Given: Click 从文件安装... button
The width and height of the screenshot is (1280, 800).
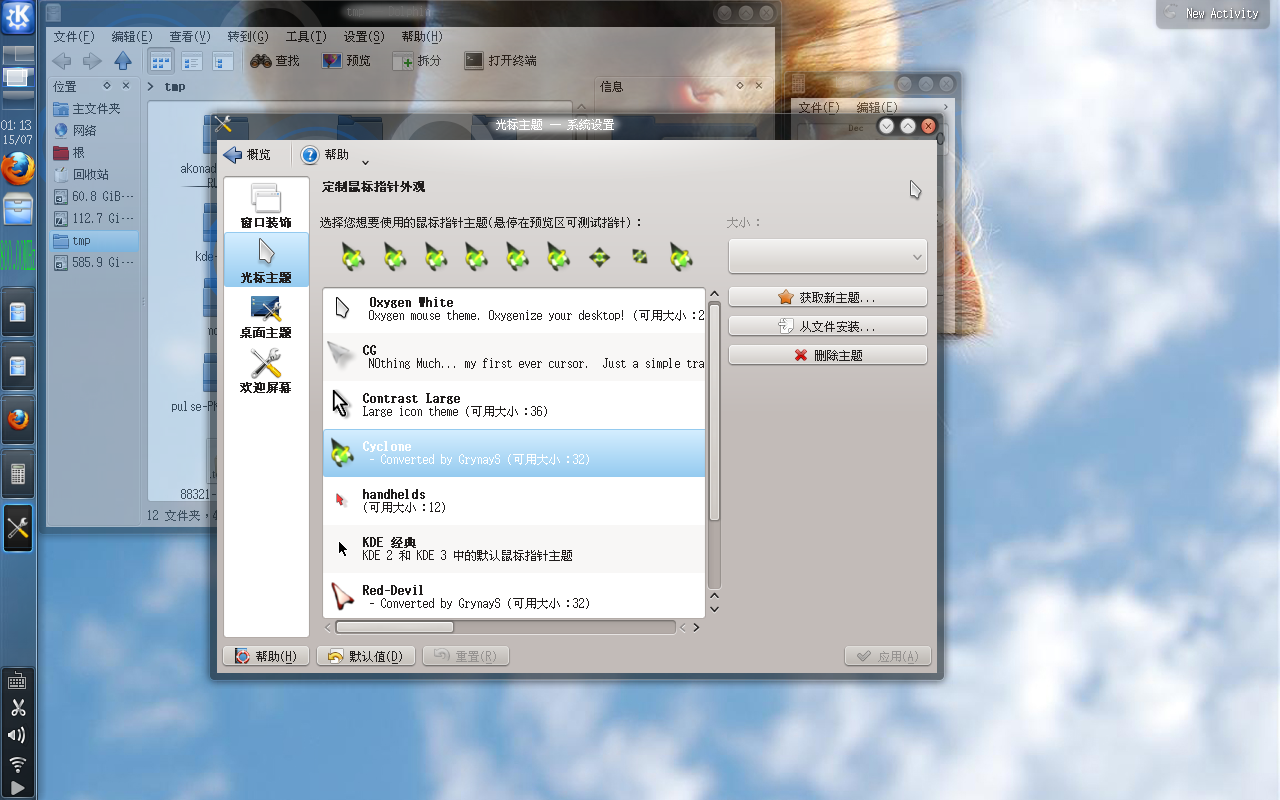Looking at the screenshot, I should [x=828, y=327].
